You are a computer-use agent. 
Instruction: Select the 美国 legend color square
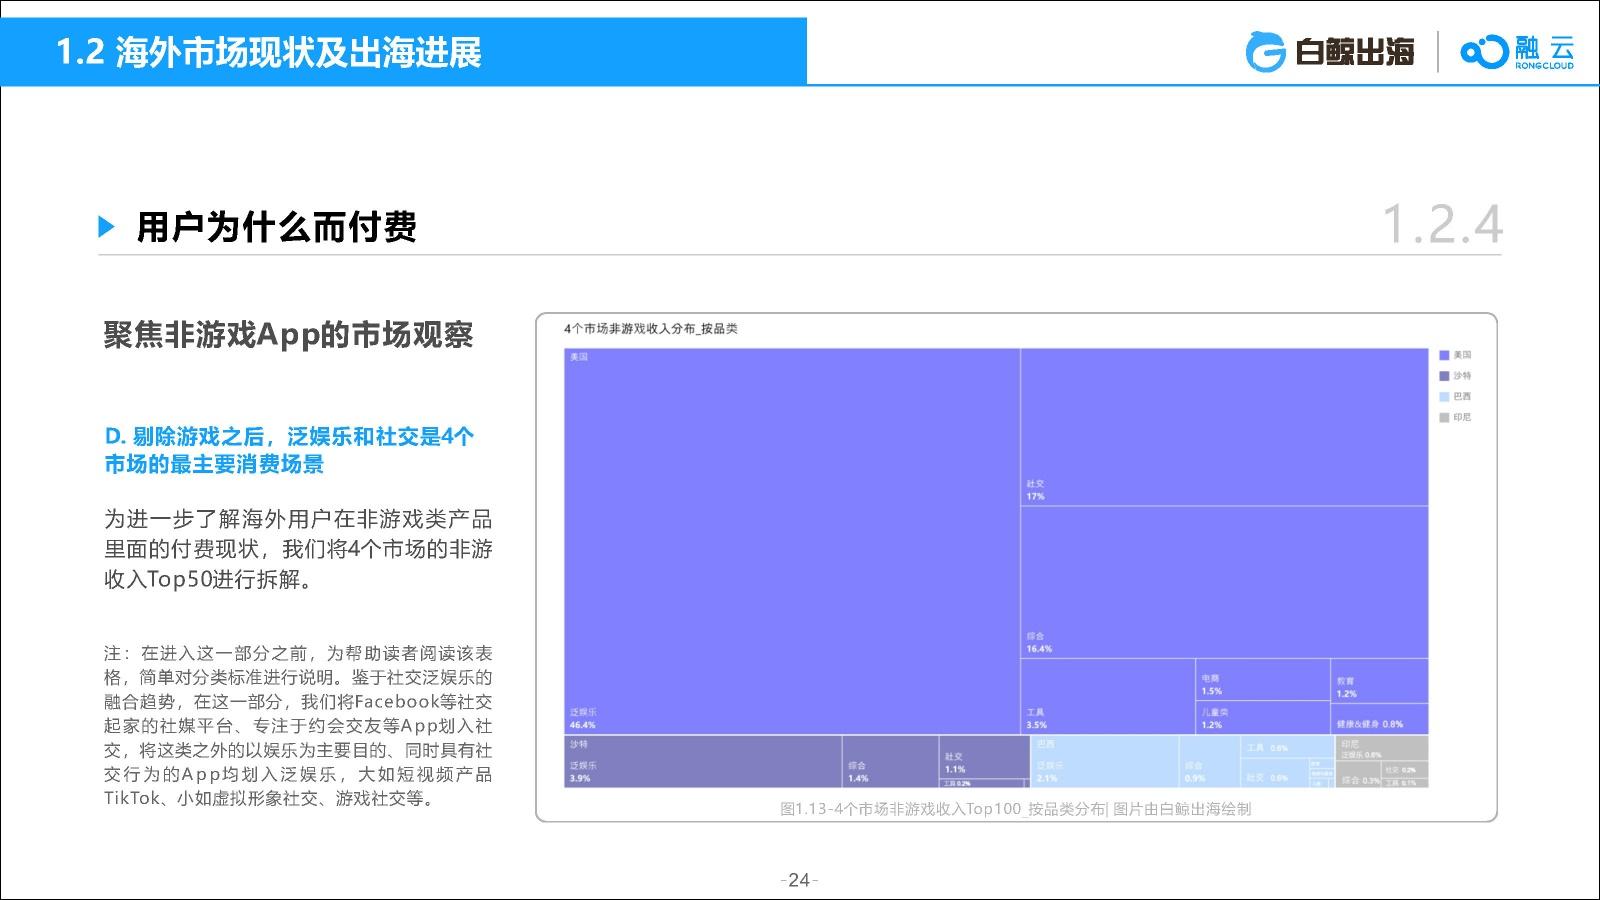[1444, 355]
